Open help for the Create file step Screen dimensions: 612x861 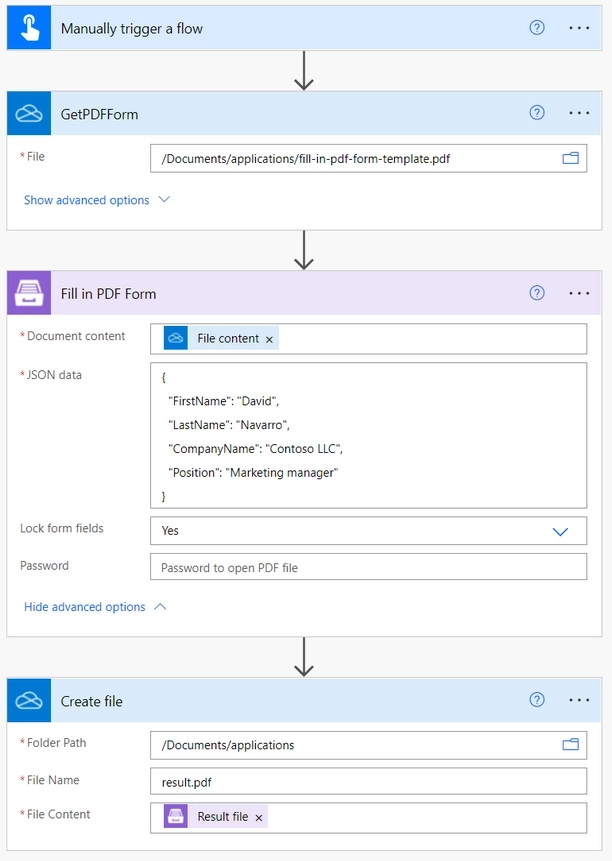tap(537, 700)
